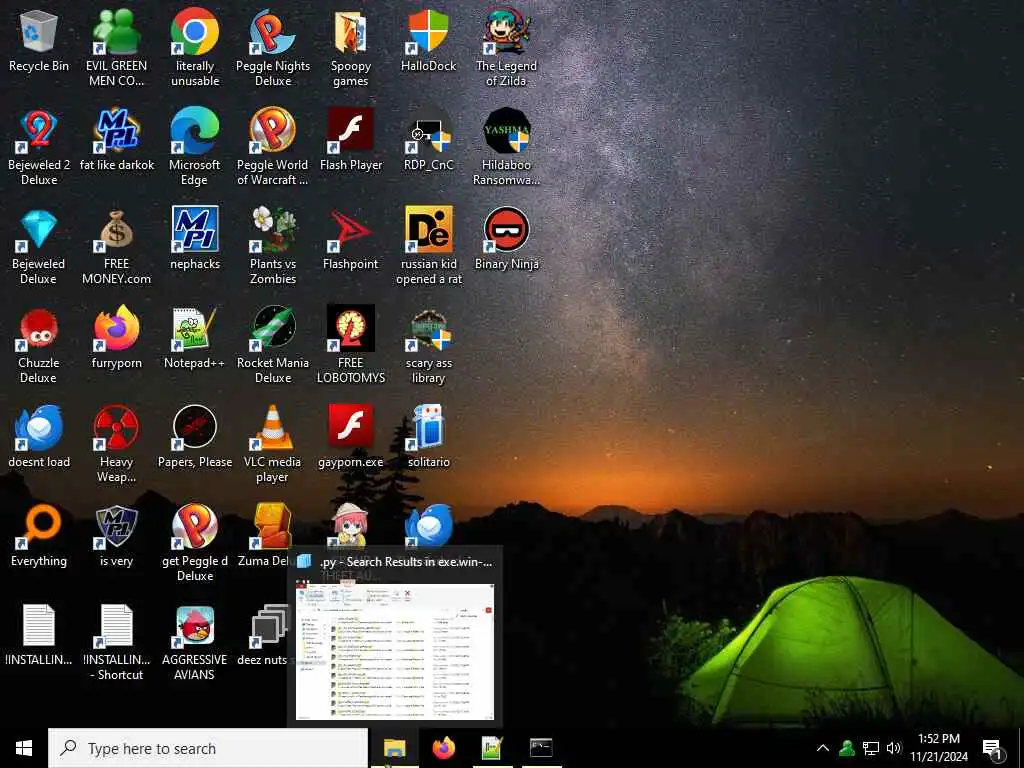Viewport: 1024px width, 768px height.
Task: Open the Action Center notifications icon
Action: coord(993,748)
